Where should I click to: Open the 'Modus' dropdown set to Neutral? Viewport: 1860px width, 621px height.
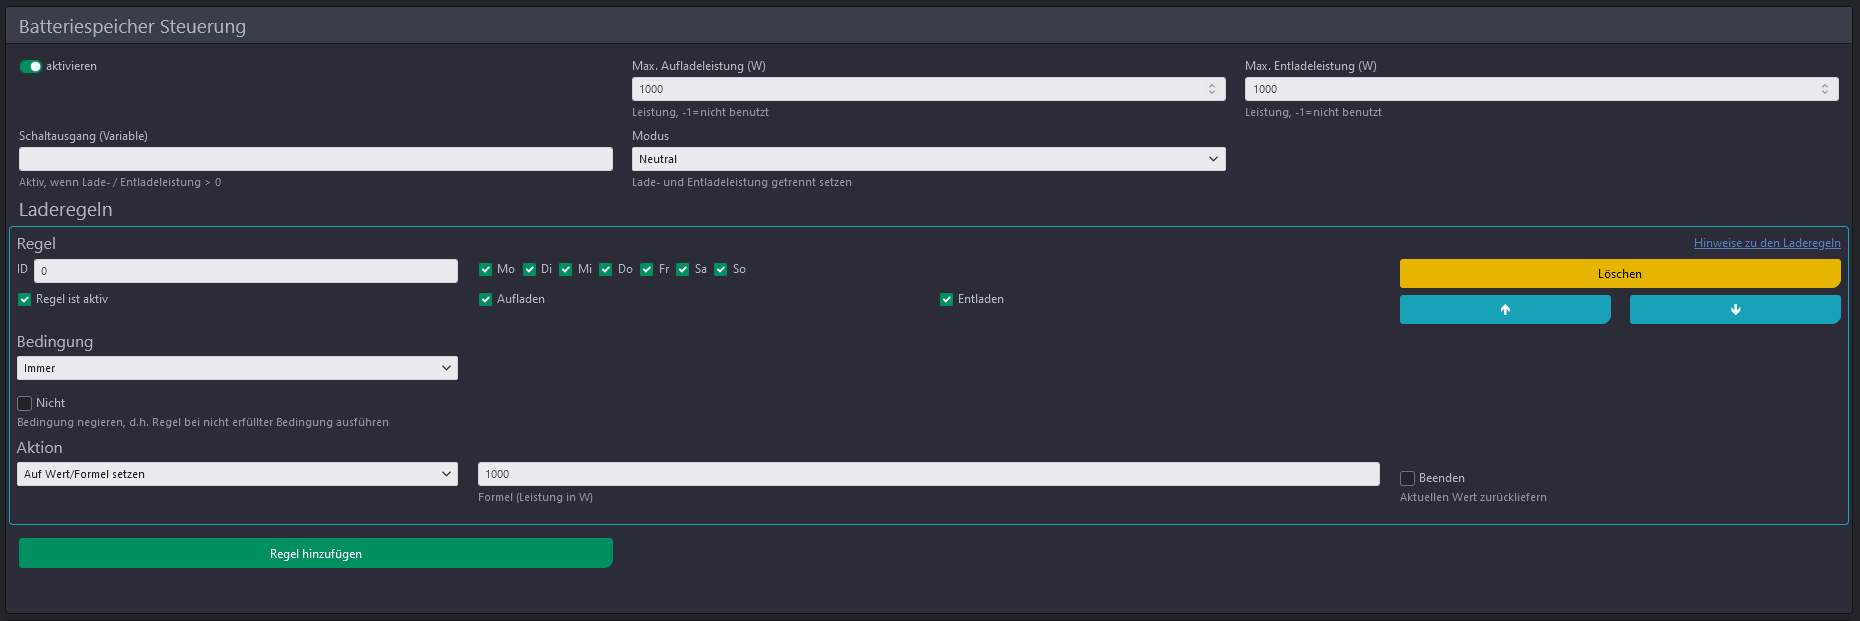pyautogui.click(x=928, y=159)
